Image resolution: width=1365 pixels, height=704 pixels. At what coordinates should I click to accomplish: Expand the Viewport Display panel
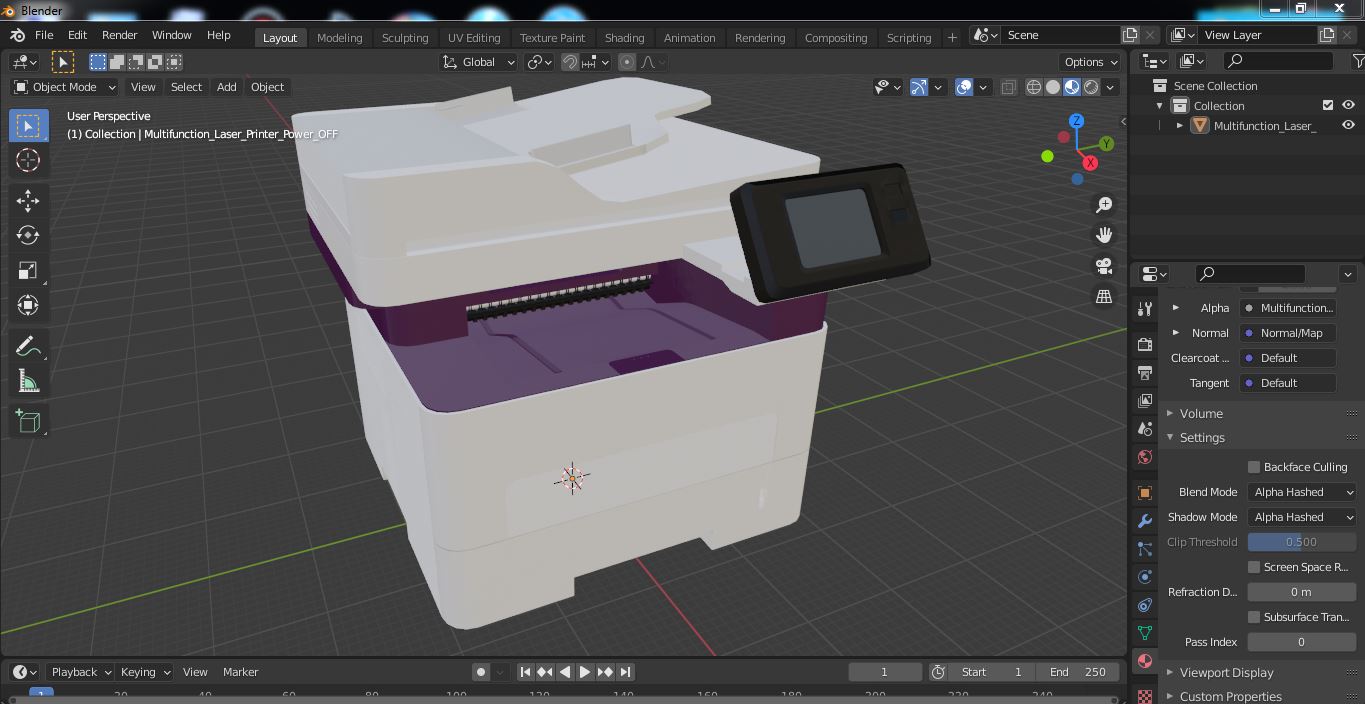(1226, 672)
